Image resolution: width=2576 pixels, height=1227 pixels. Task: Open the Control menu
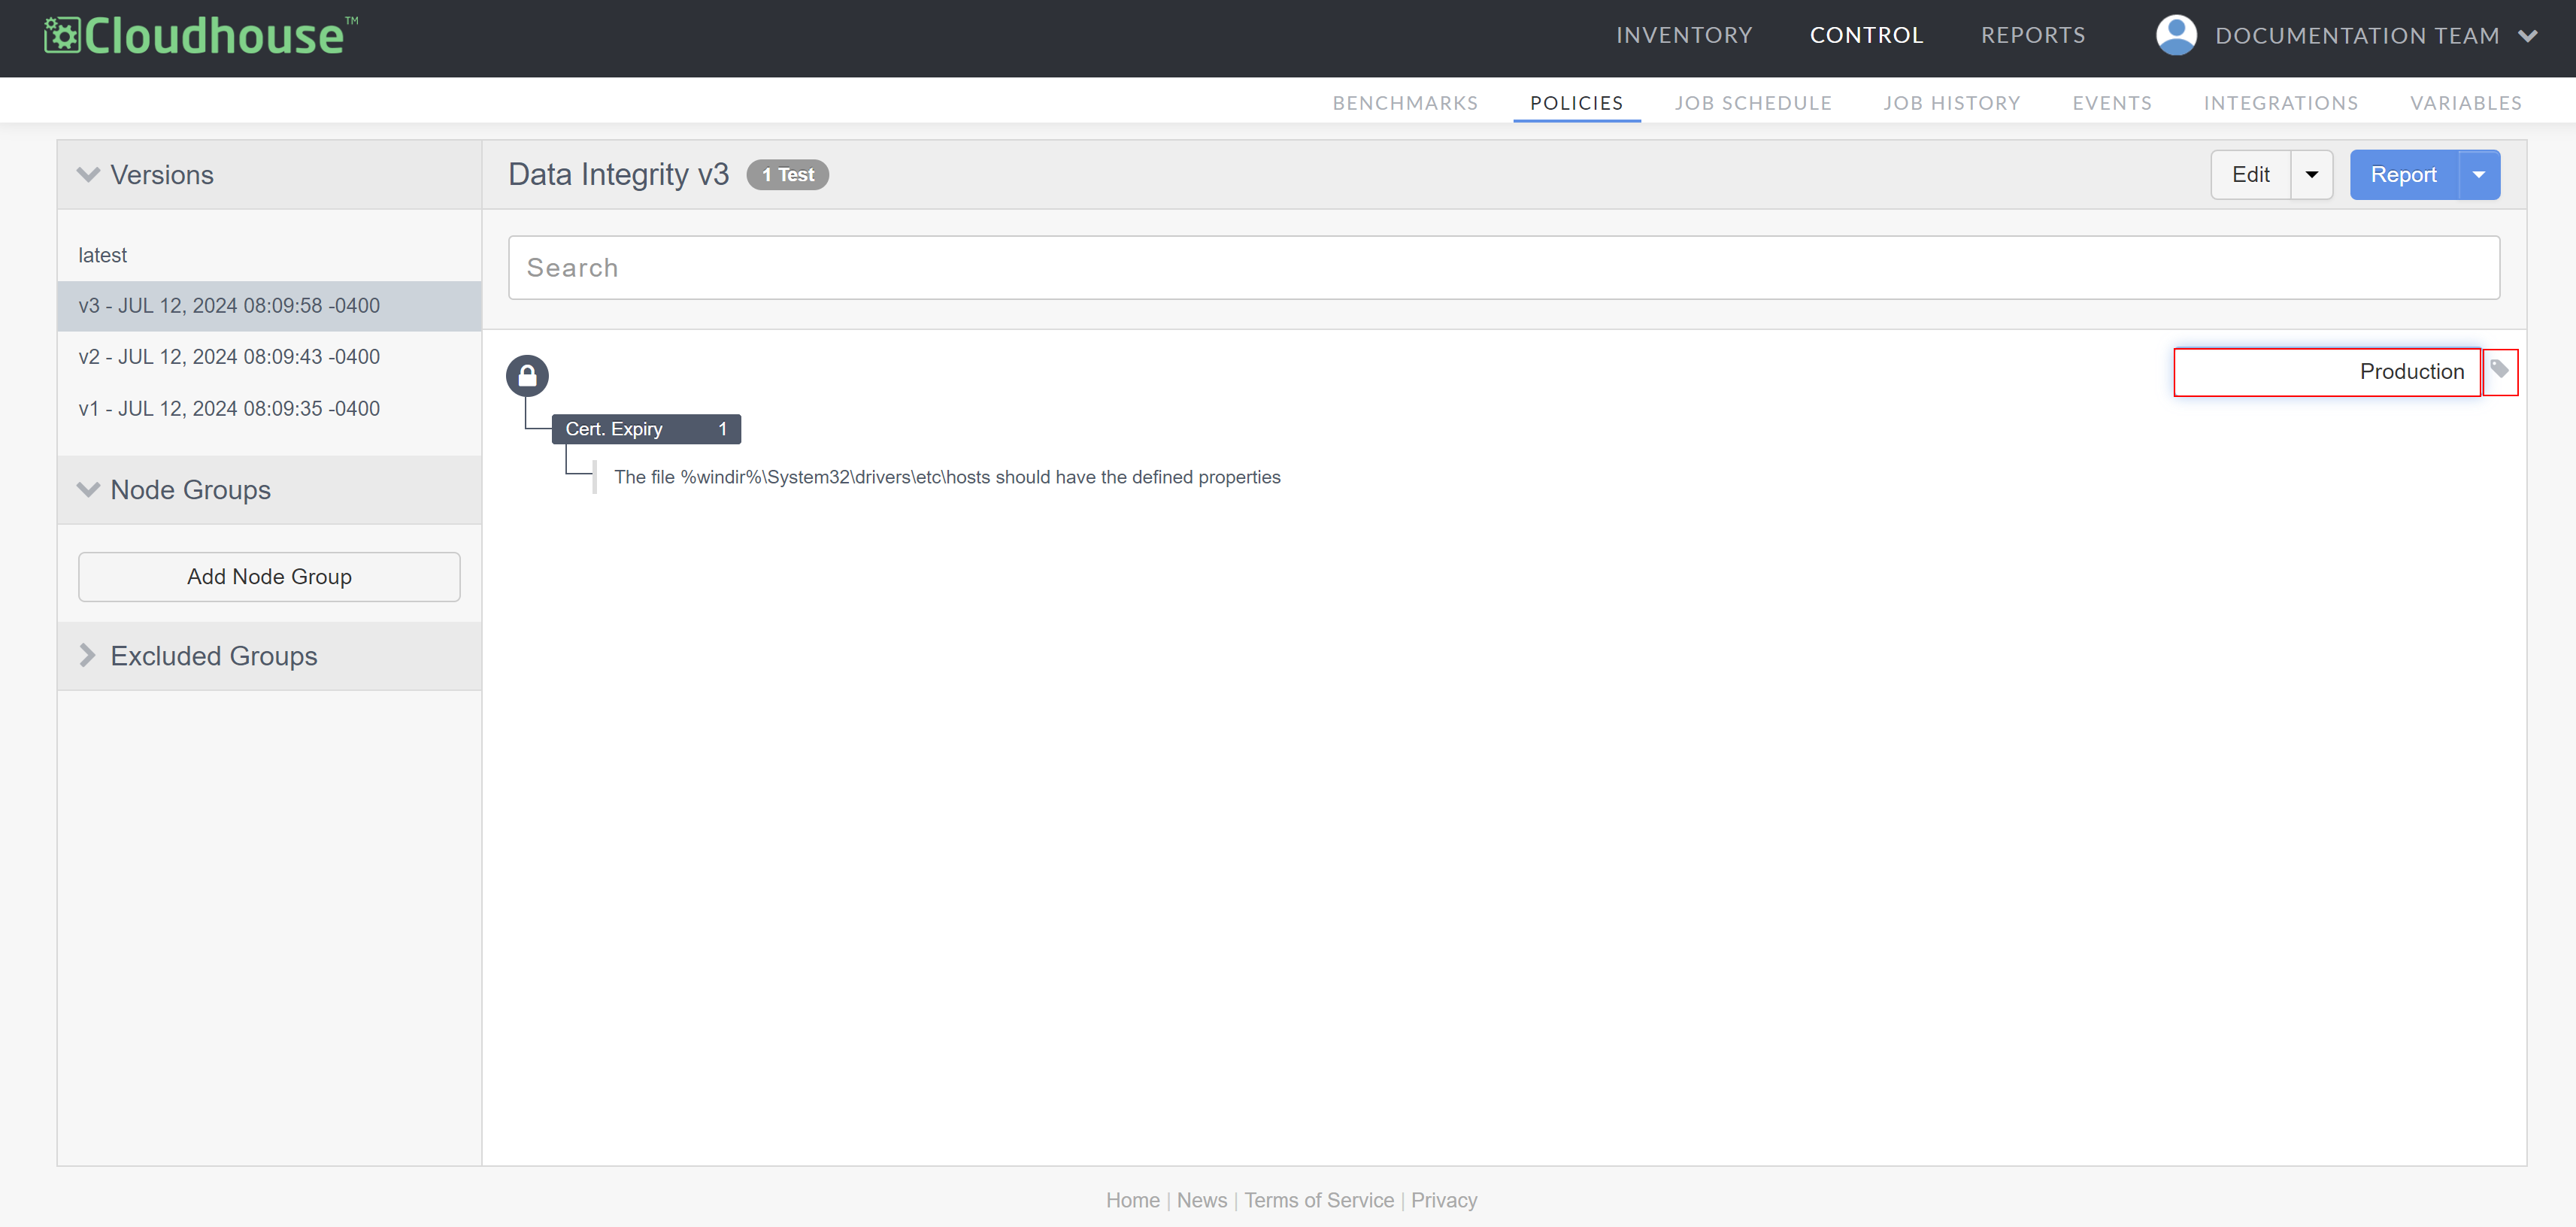click(x=1866, y=35)
